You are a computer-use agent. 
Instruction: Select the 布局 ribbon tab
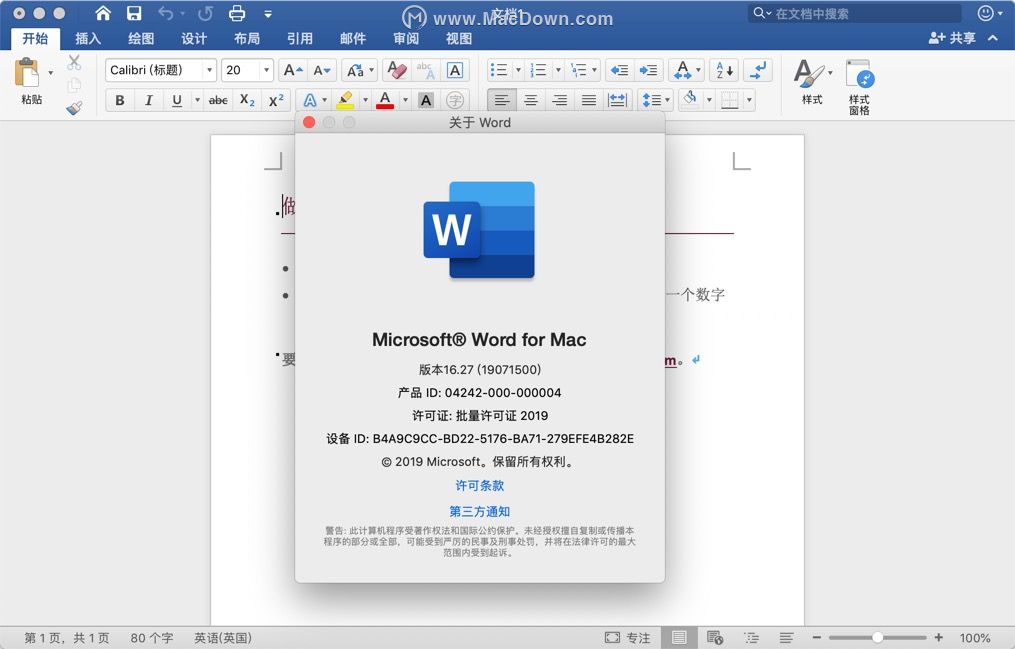point(247,39)
